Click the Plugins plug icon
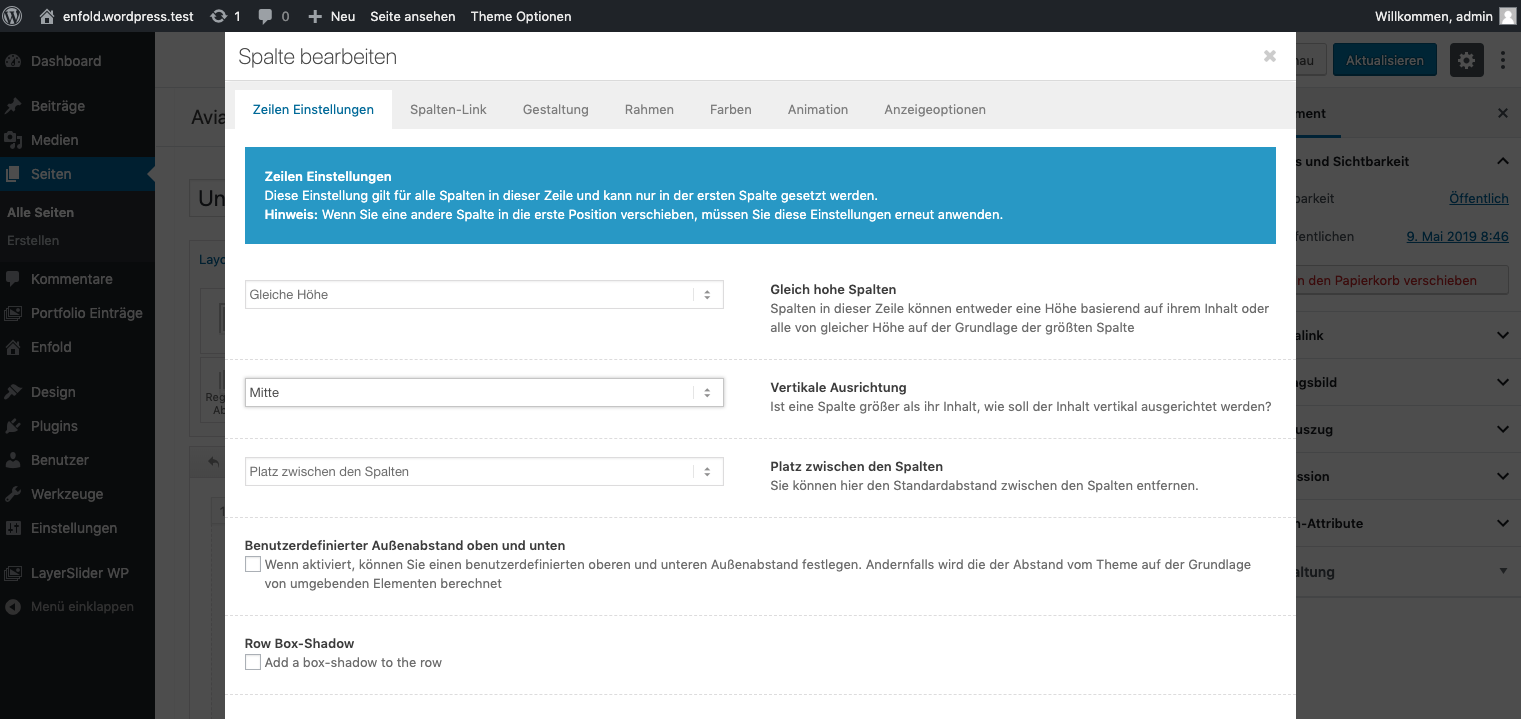 13,426
